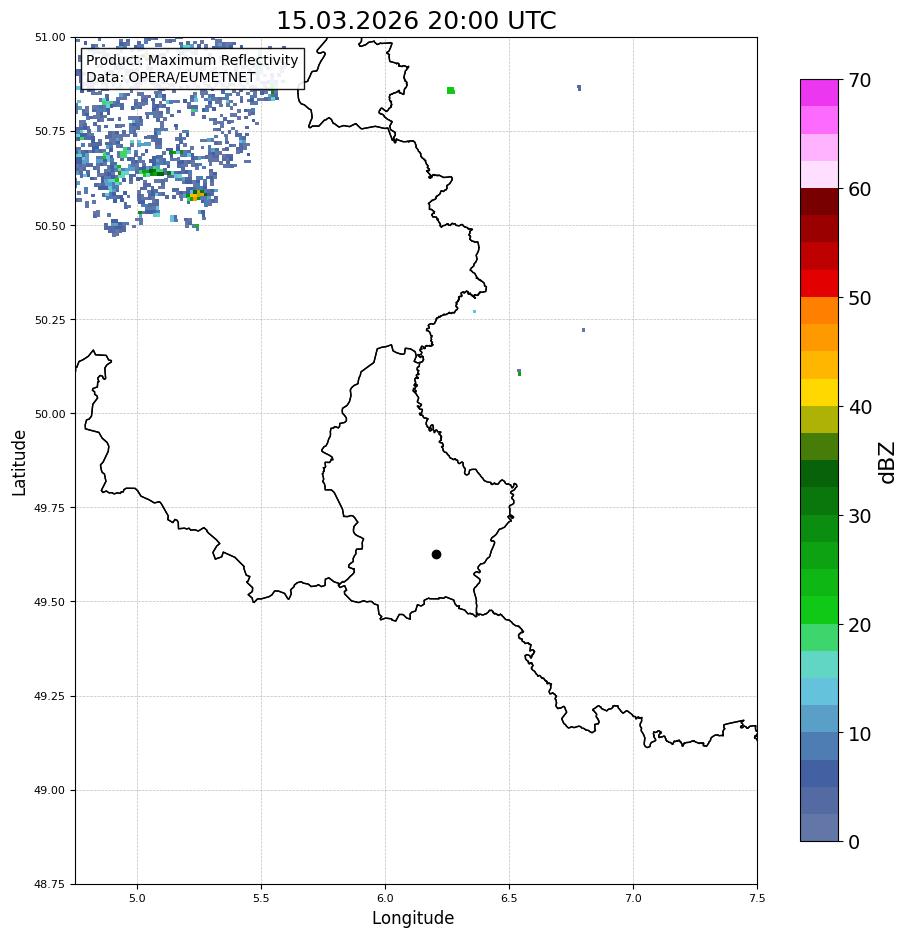Click the colorbar tick label "0"
908x937 pixels.
pyautogui.click(x=854, y=842)
